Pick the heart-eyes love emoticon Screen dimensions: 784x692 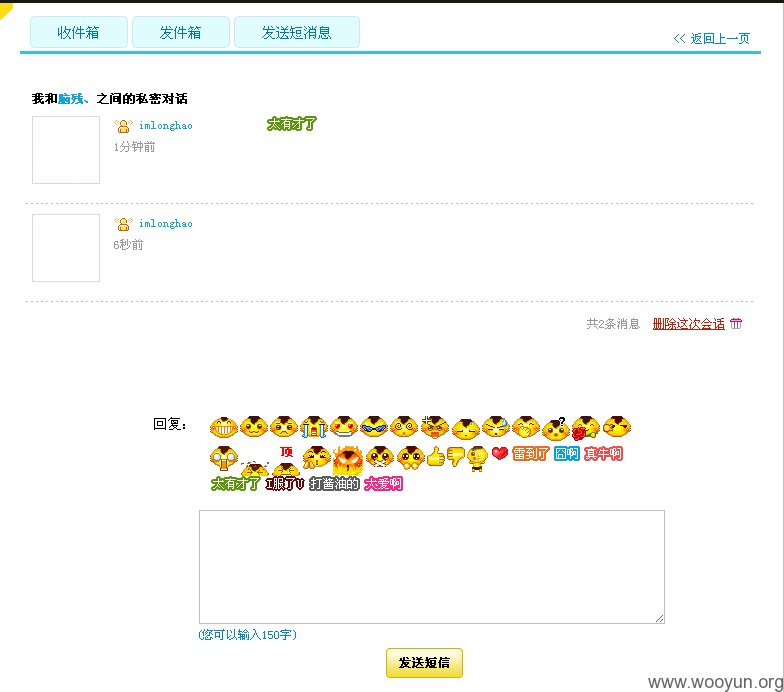[344, 427]
